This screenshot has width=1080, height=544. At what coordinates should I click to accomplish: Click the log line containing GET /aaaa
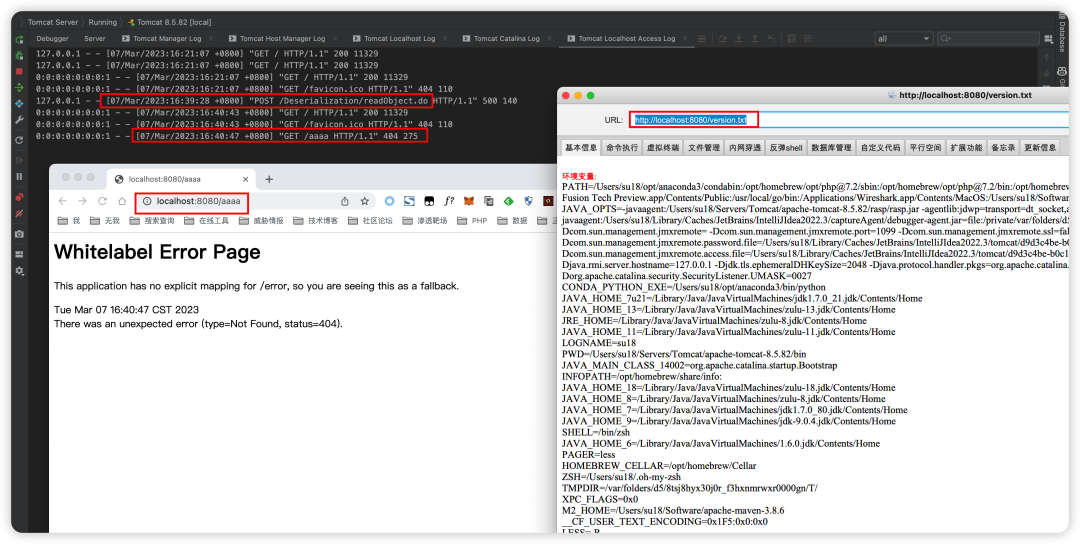[x=227, y=136]
